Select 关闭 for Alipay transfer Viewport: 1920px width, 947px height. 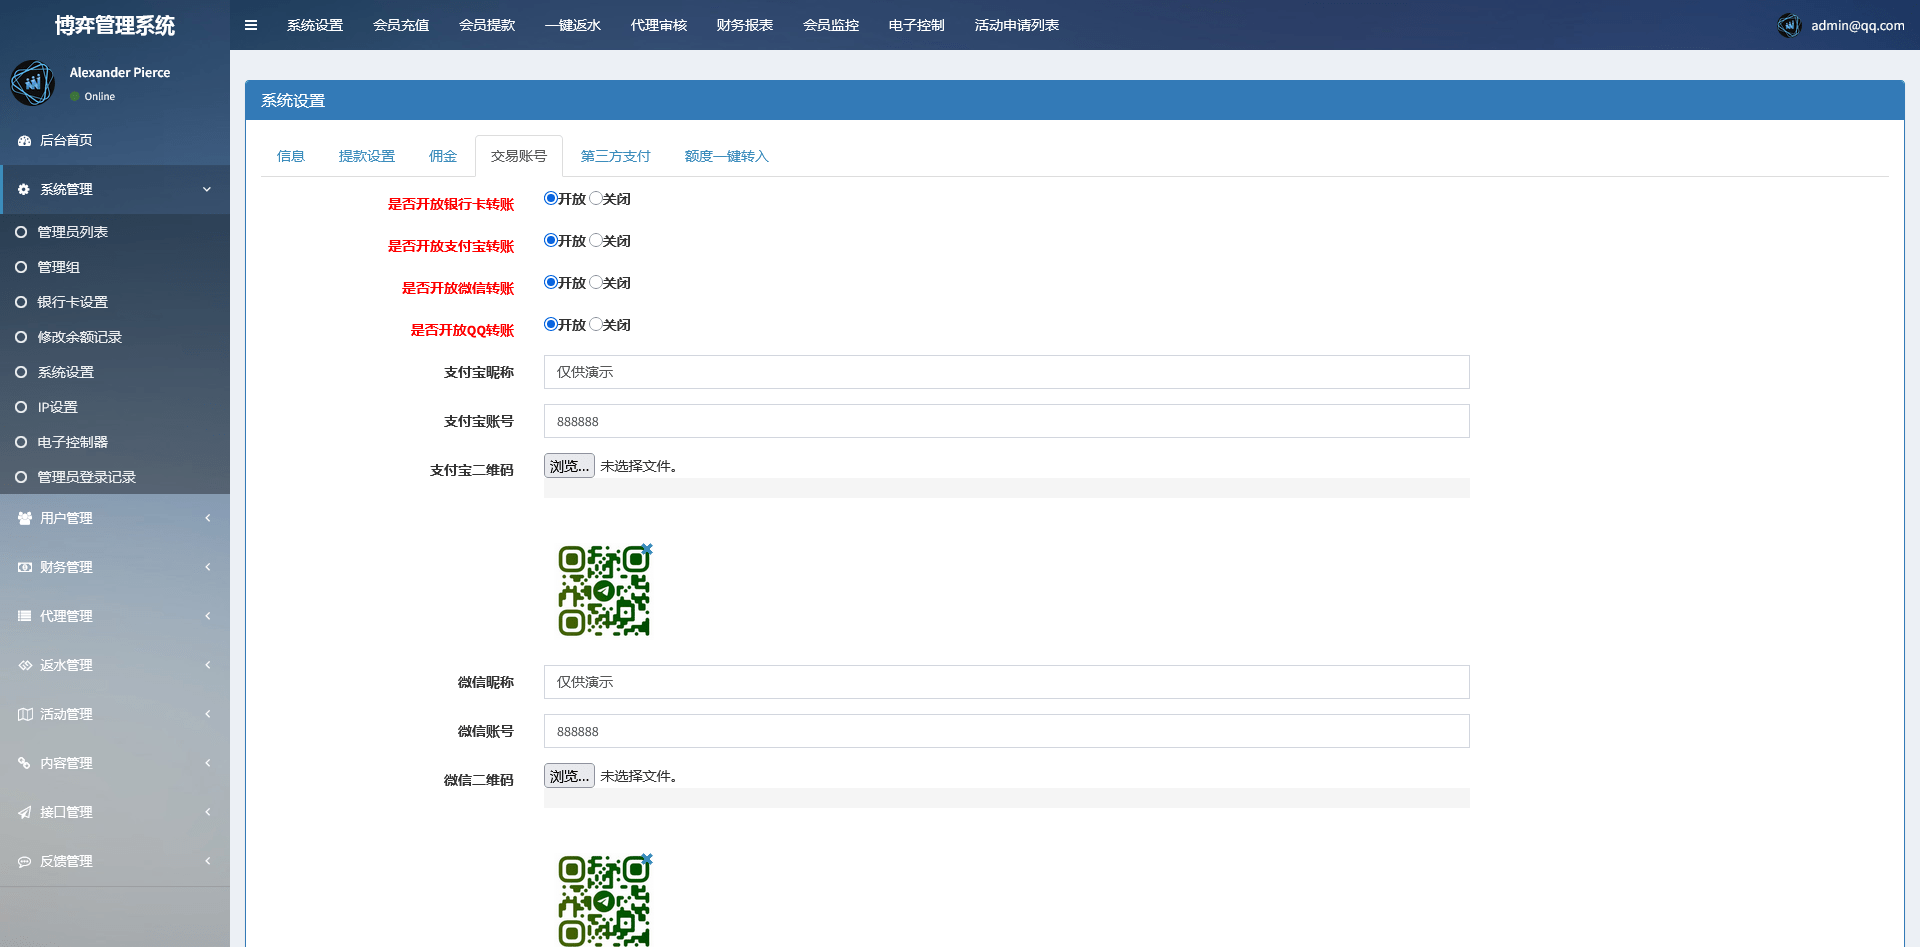pyautogui.click(x=596, y=240)
